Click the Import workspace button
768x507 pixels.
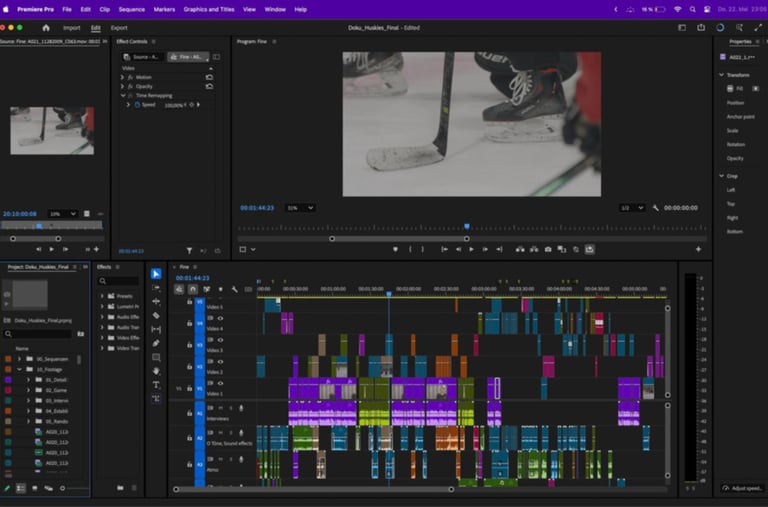click(x=71, y=28)
